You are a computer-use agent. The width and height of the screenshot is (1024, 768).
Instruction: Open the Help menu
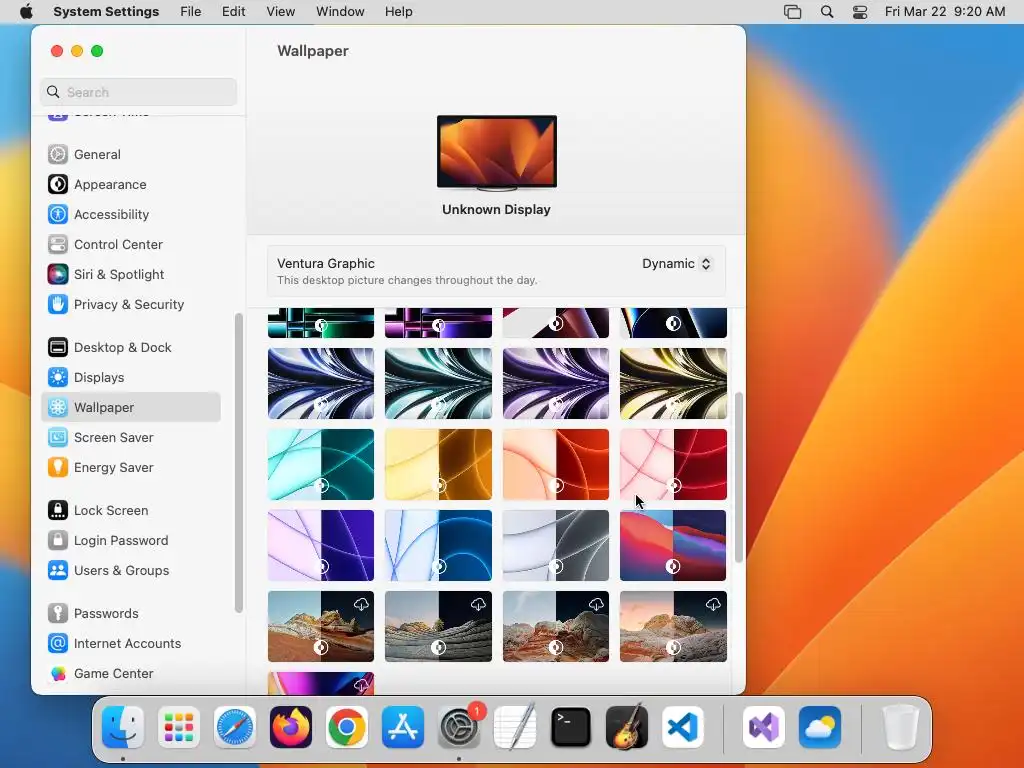(398, 12)
